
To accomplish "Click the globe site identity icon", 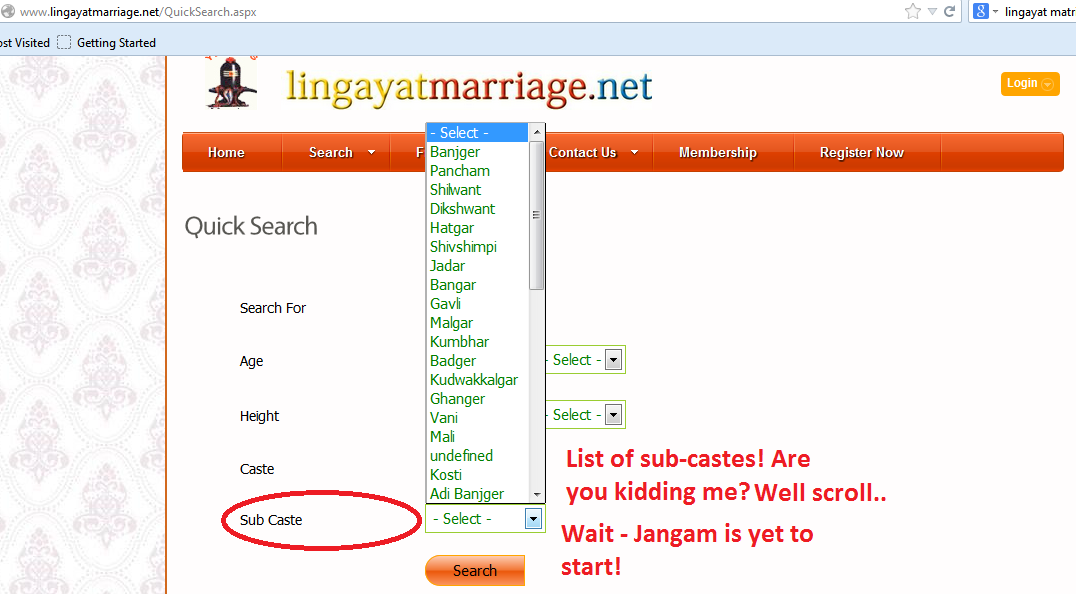I will click(7, 12).
